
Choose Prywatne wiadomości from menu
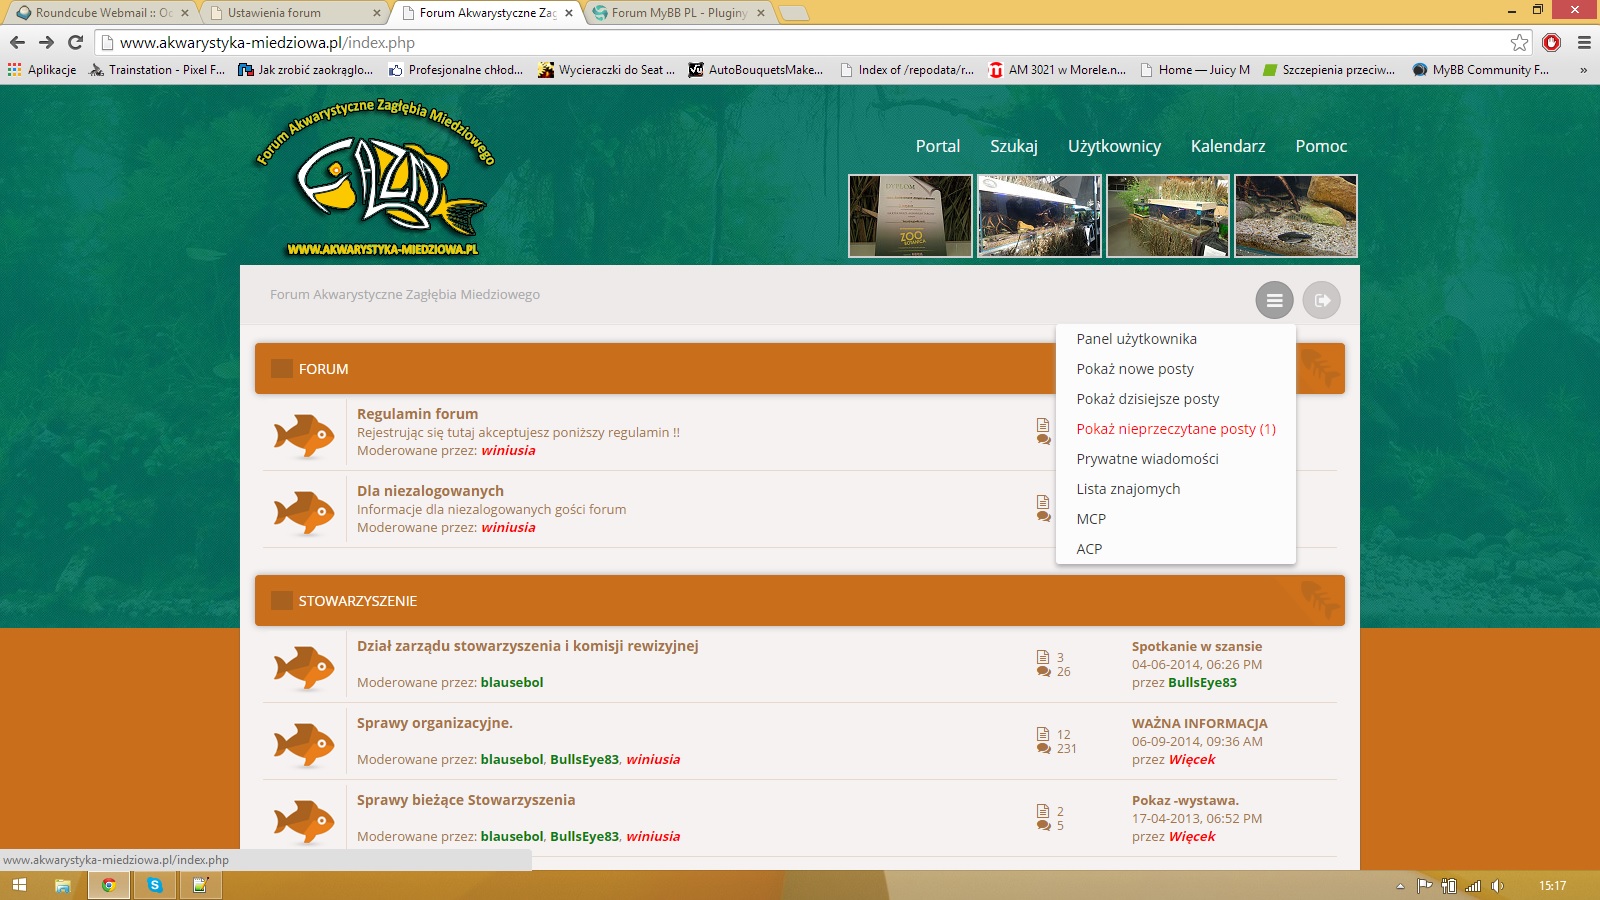(x=1147, y=459)
